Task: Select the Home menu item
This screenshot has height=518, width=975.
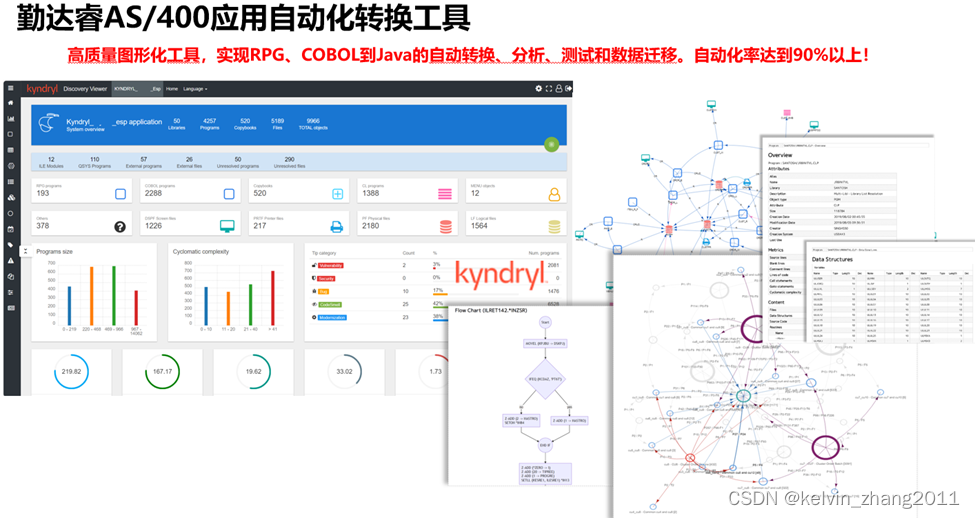Action: (172, 89)
